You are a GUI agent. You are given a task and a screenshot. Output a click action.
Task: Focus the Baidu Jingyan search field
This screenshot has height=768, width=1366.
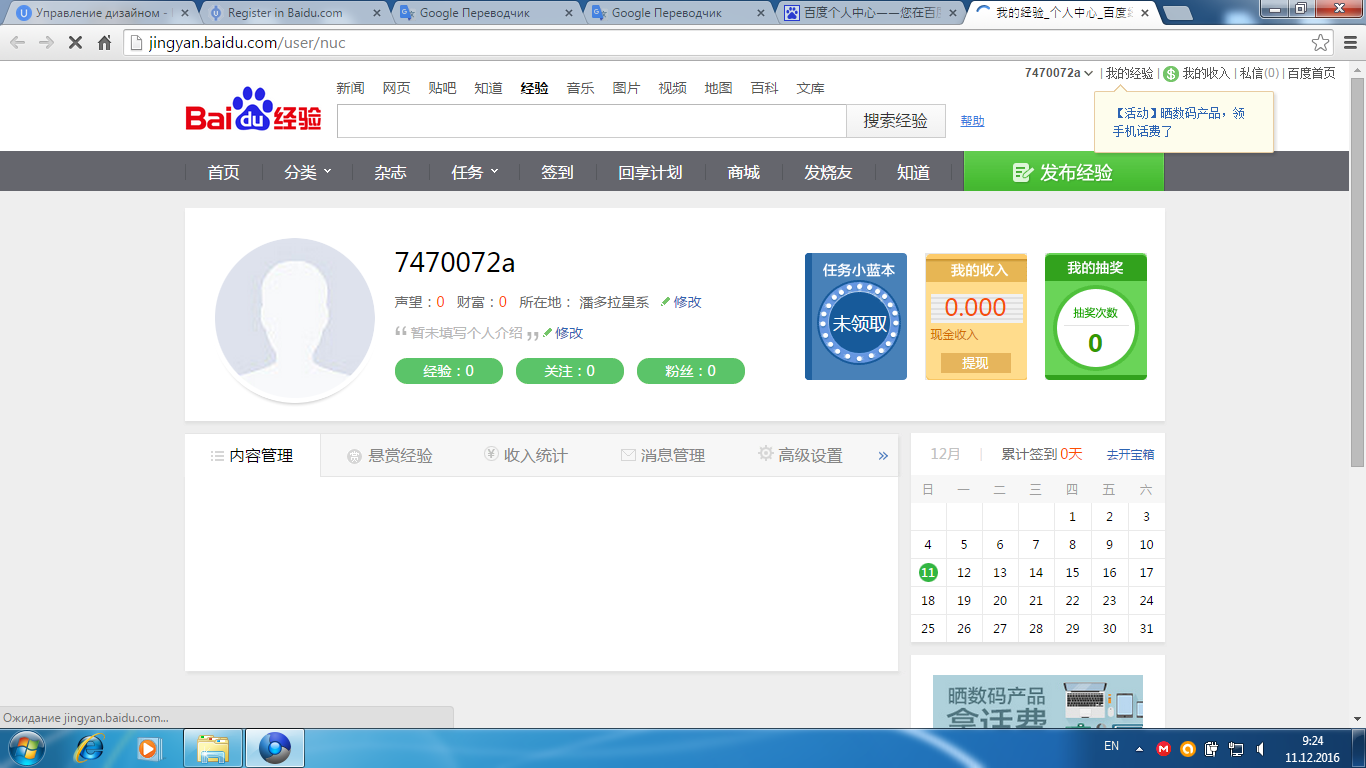(592, 121)
